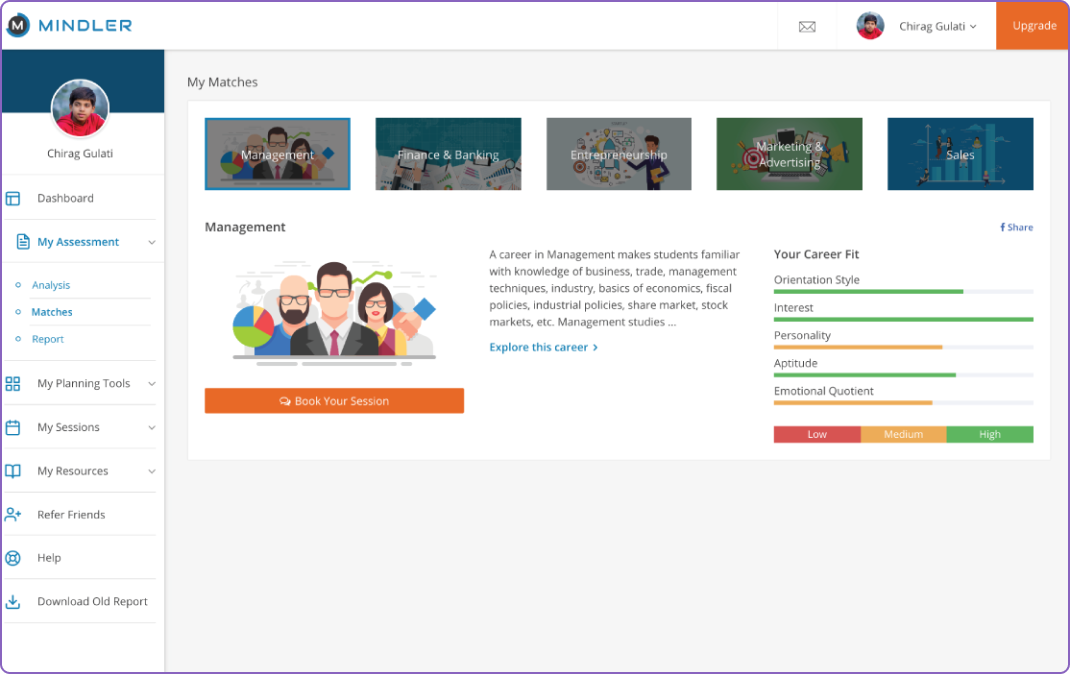Expand the My Sessions chevron
The image size is (1070, 674).
[x=152, y=428]
